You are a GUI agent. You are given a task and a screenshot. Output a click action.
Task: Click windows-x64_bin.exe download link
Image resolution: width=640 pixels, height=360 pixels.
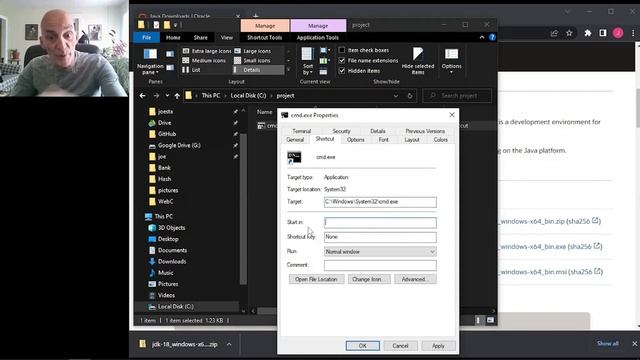532,247
